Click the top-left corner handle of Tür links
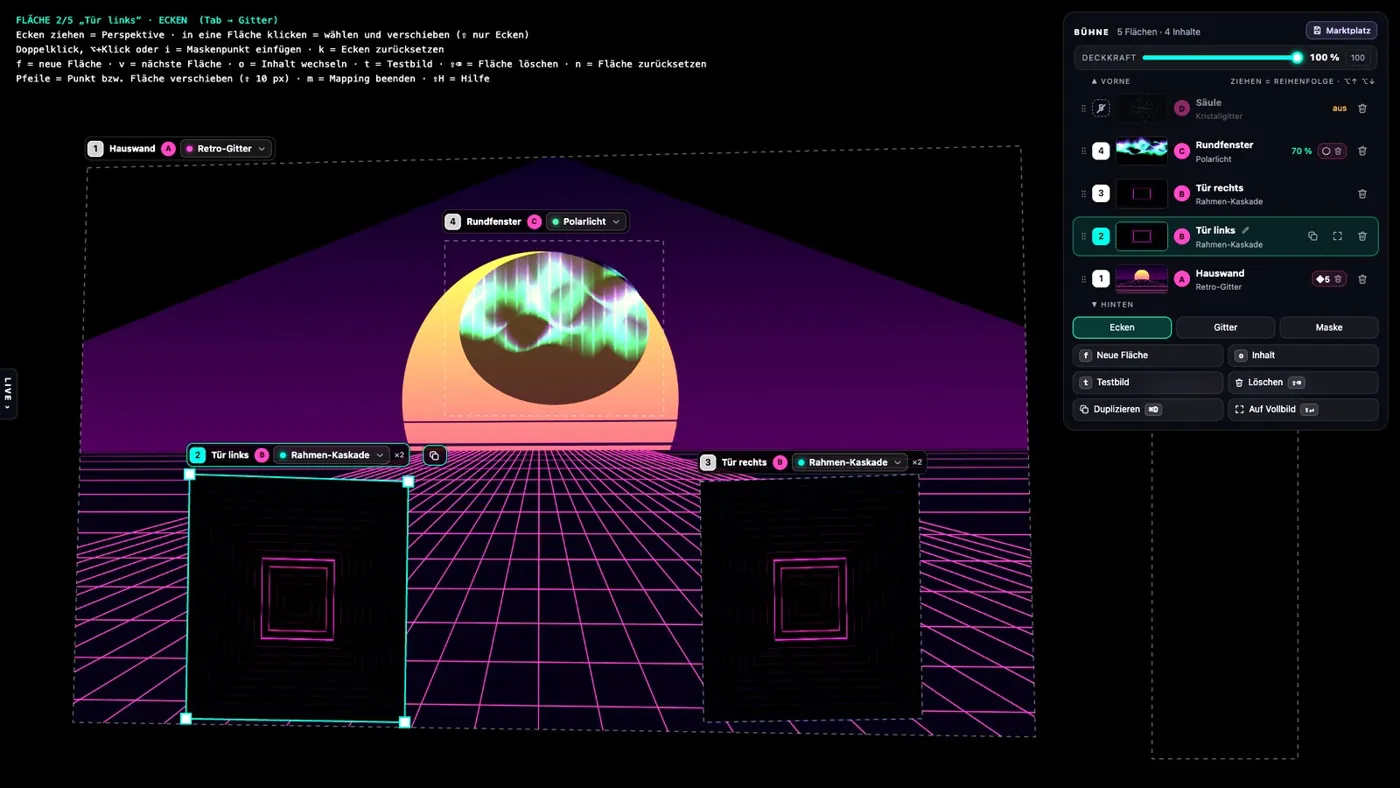Screen dimensions: 1400x788 pos(190,474)
